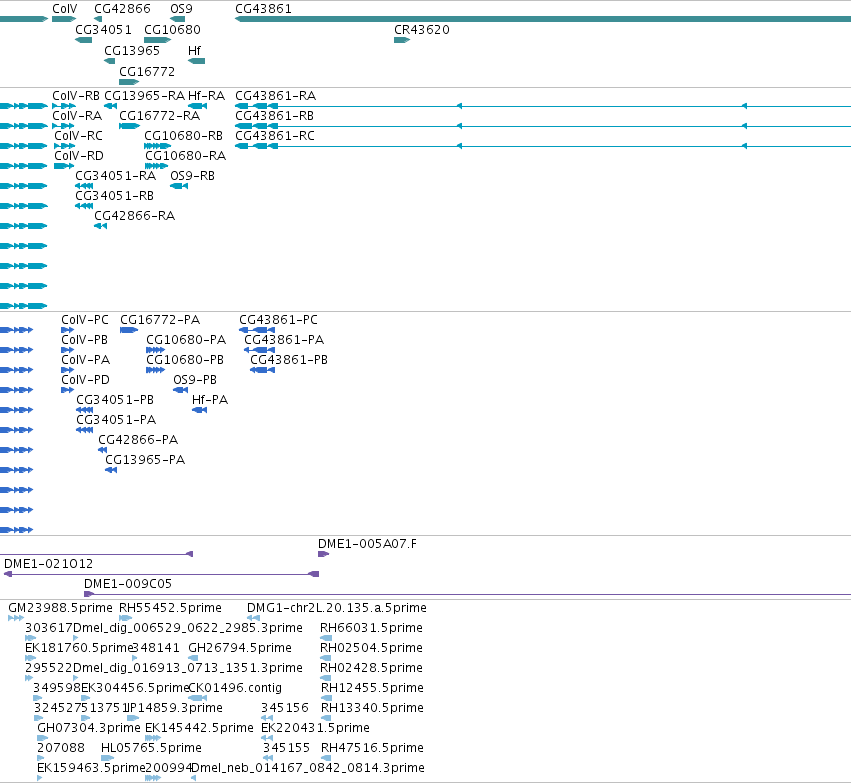The image size is (851, 783).
Task: Select the CG16772-RA transcript
Action: pyautogui.click(x=130, y=126)
